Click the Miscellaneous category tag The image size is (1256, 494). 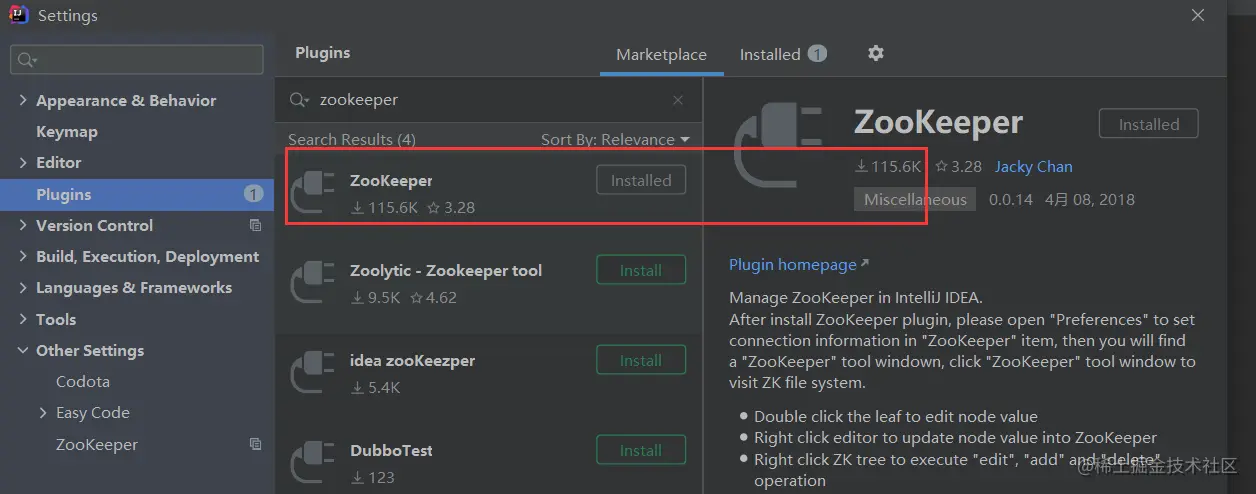click(x=915, y=199)
